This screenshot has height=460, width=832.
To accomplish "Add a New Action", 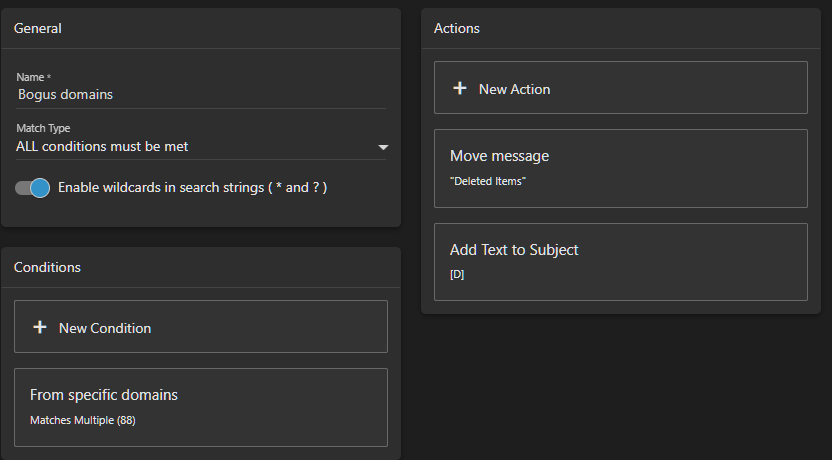I will pyautogui.click(x=621, y=88).
